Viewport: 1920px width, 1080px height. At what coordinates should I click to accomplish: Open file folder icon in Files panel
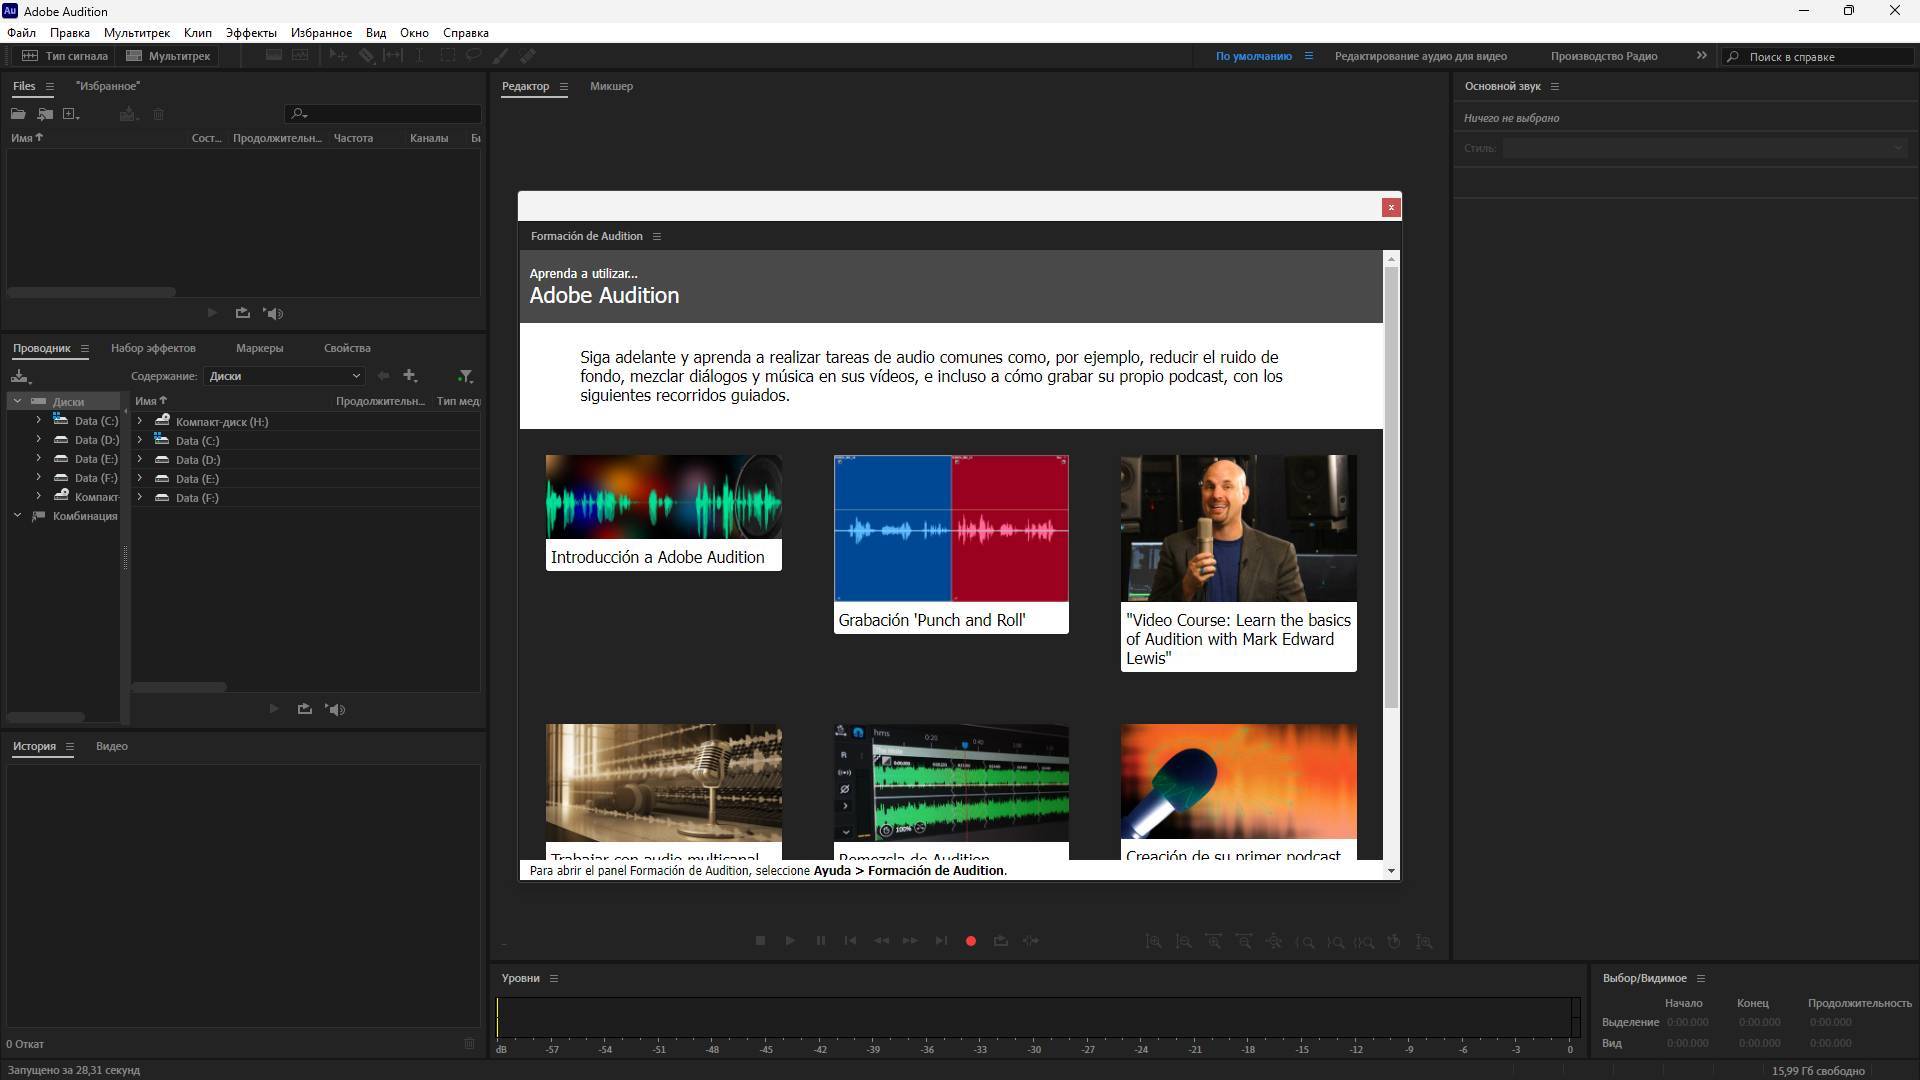click(18, 114)
